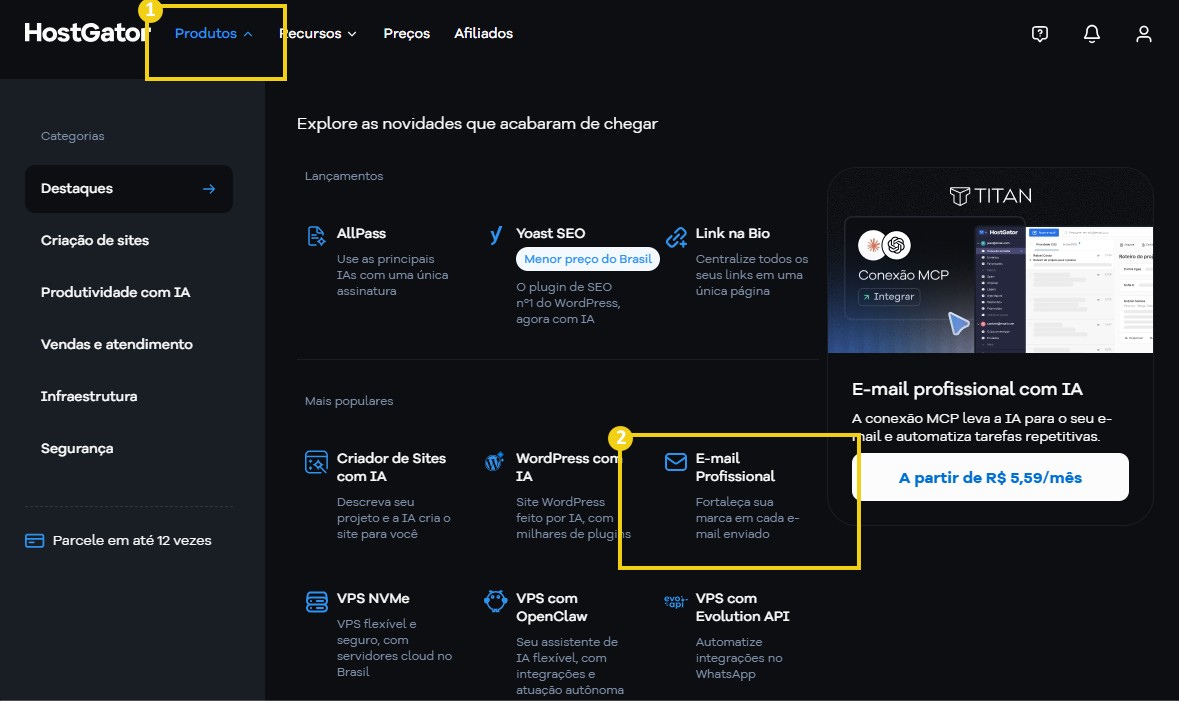The image size is (1179, 701).
Task: Click the Evolution API logo icon
Action: click(x=675, y=601)
